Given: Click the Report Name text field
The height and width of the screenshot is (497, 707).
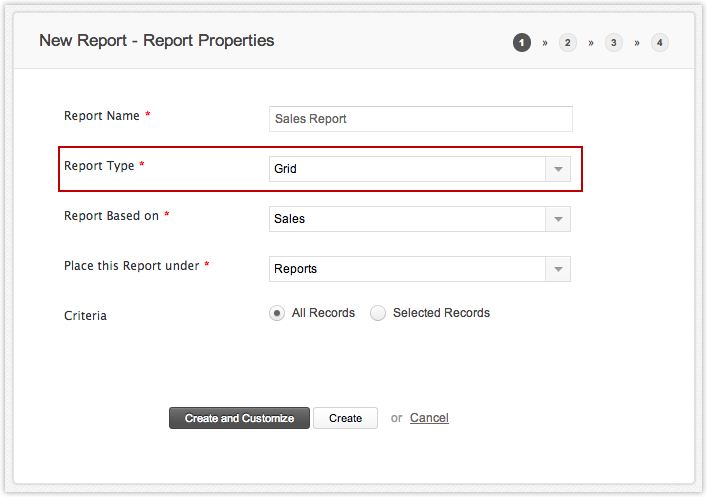Looking at the screenshot, I should point(421,119).
